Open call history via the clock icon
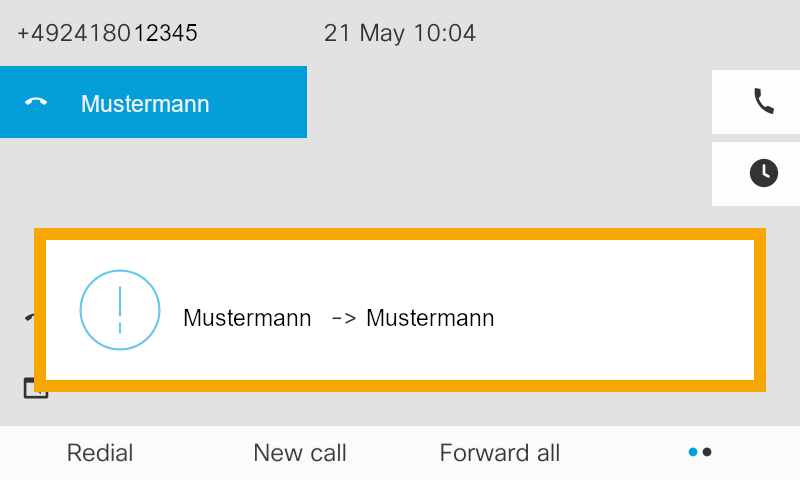Screen dimensions: 800x480 [x=764, y=173]
